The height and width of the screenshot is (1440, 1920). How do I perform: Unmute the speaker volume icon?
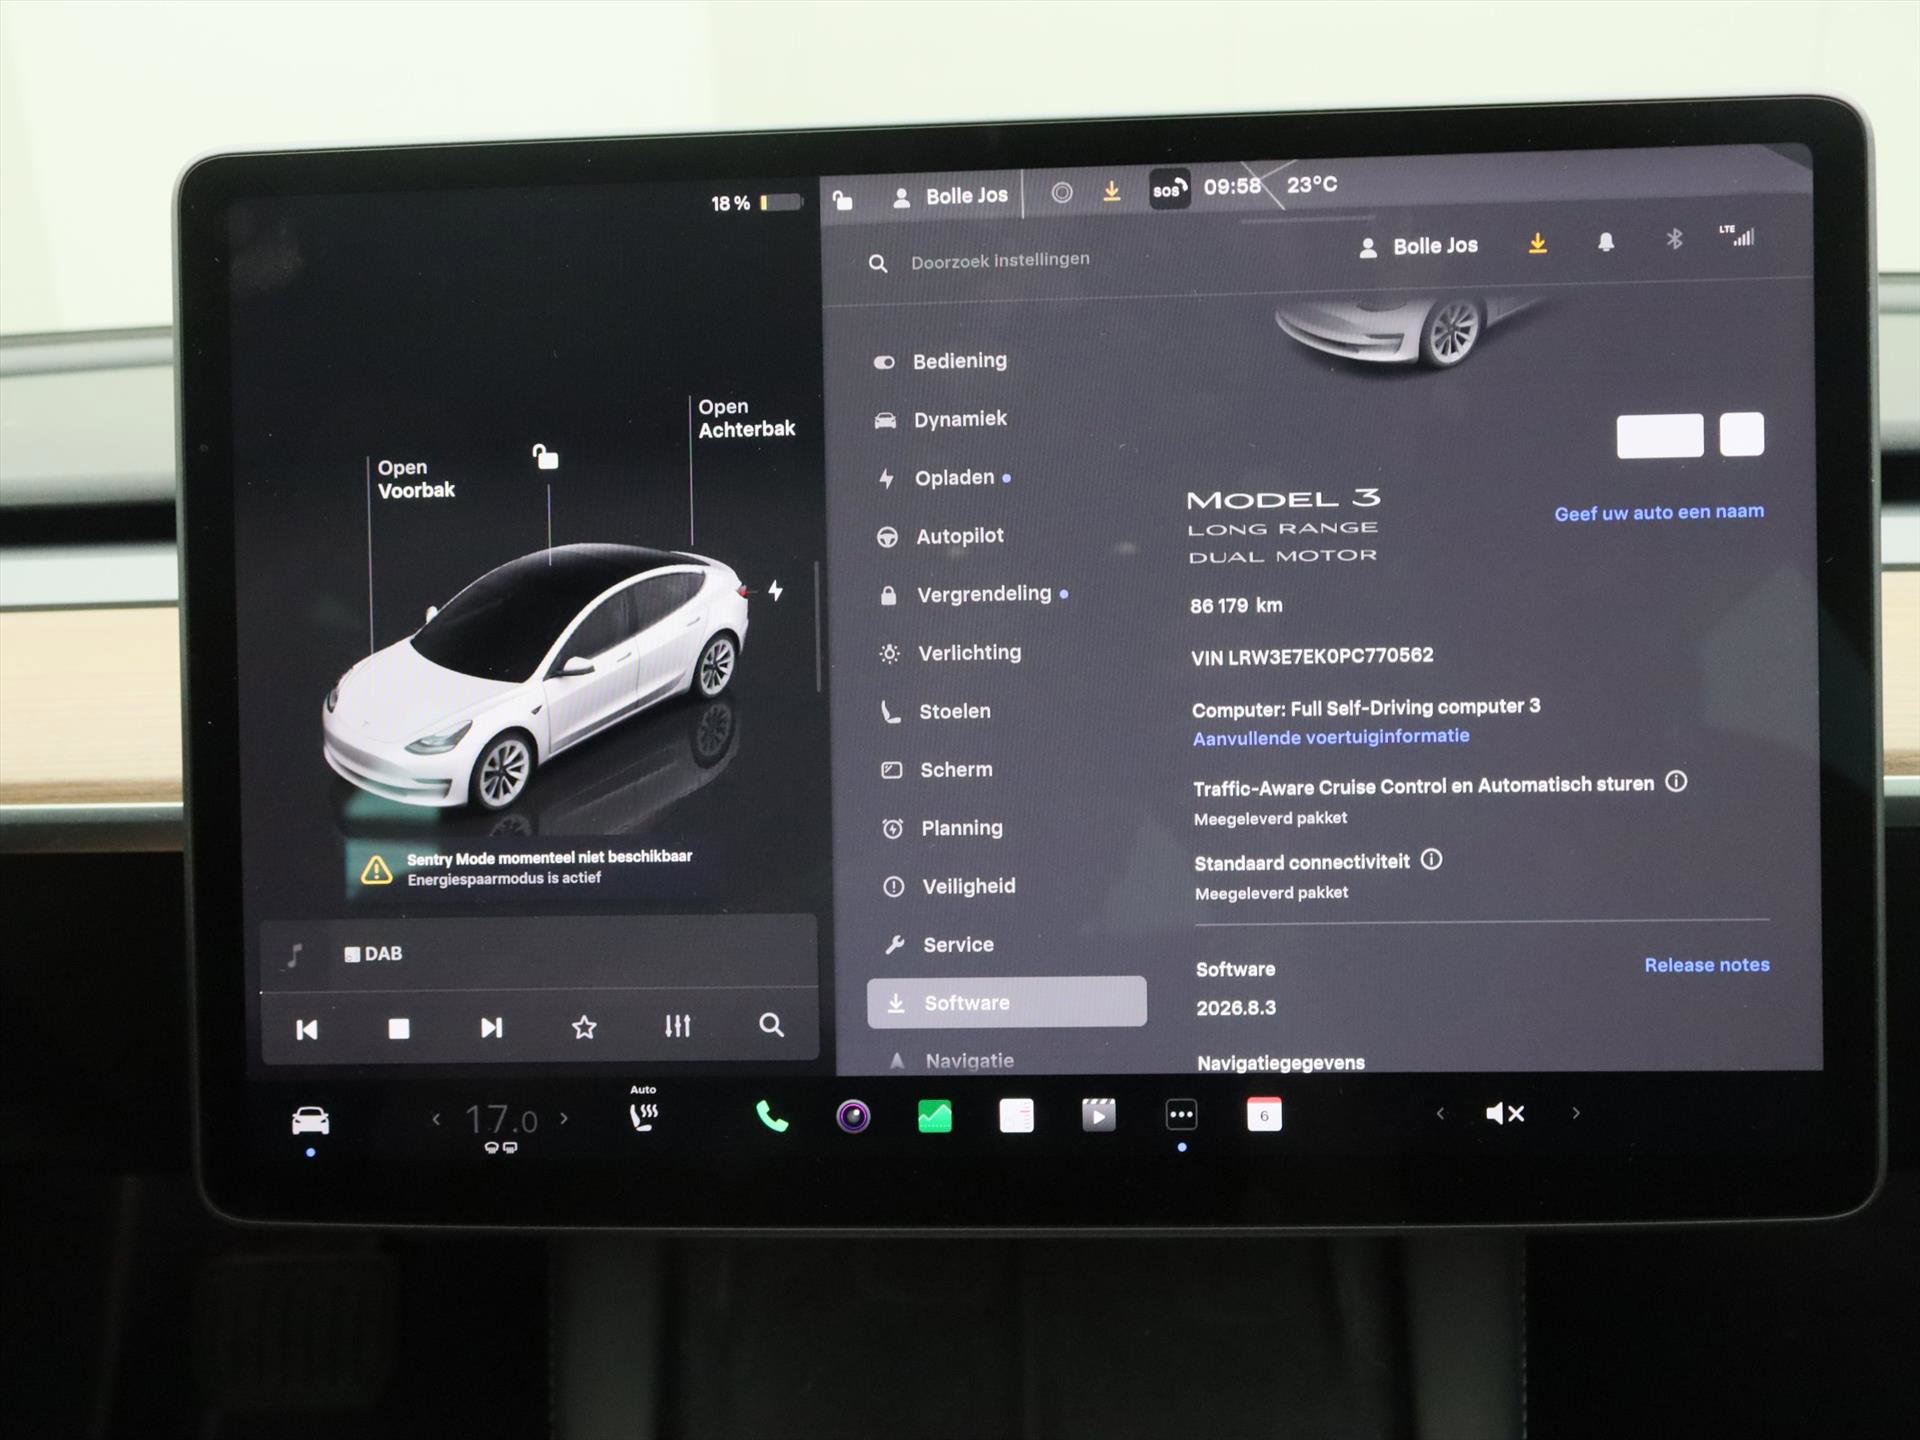(x=1505, y=1113)
